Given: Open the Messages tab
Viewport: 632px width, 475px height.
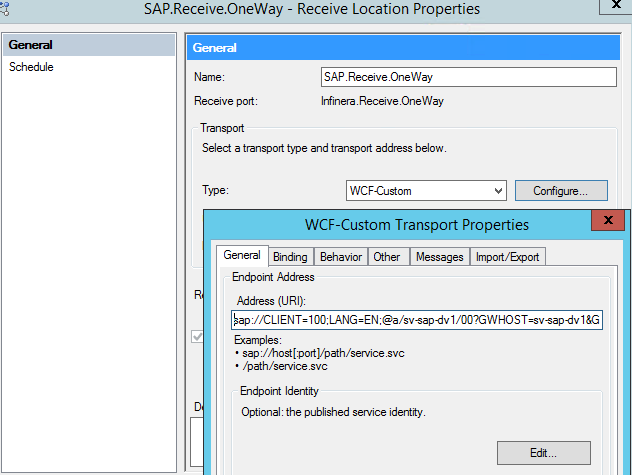Looking at the screenshot, I should (440, 257).
